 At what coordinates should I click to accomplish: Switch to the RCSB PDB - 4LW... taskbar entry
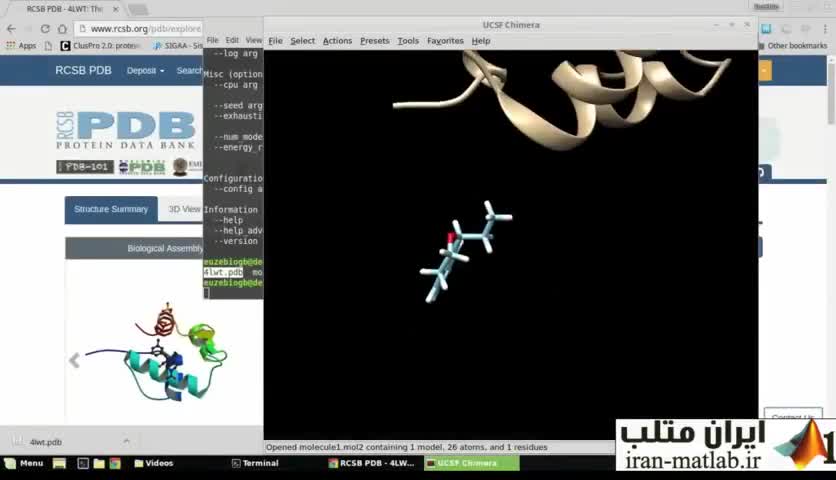click(372, 463)
